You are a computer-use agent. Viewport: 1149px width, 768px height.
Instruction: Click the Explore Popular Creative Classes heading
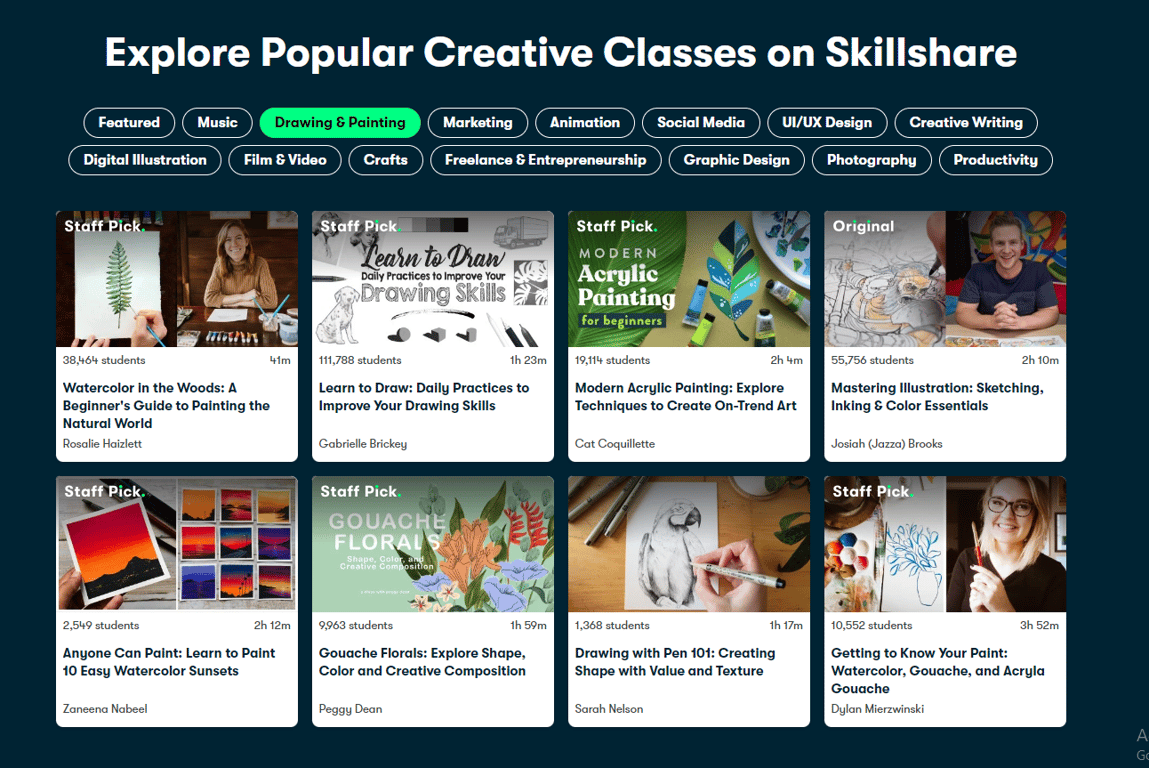pos(561,53)
